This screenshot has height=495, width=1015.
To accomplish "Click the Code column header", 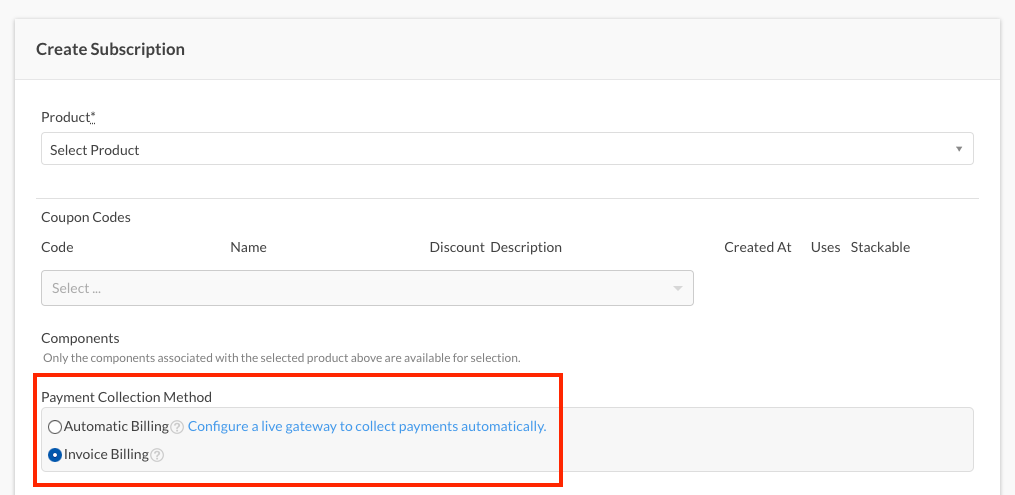I will [x=57, y=247].
